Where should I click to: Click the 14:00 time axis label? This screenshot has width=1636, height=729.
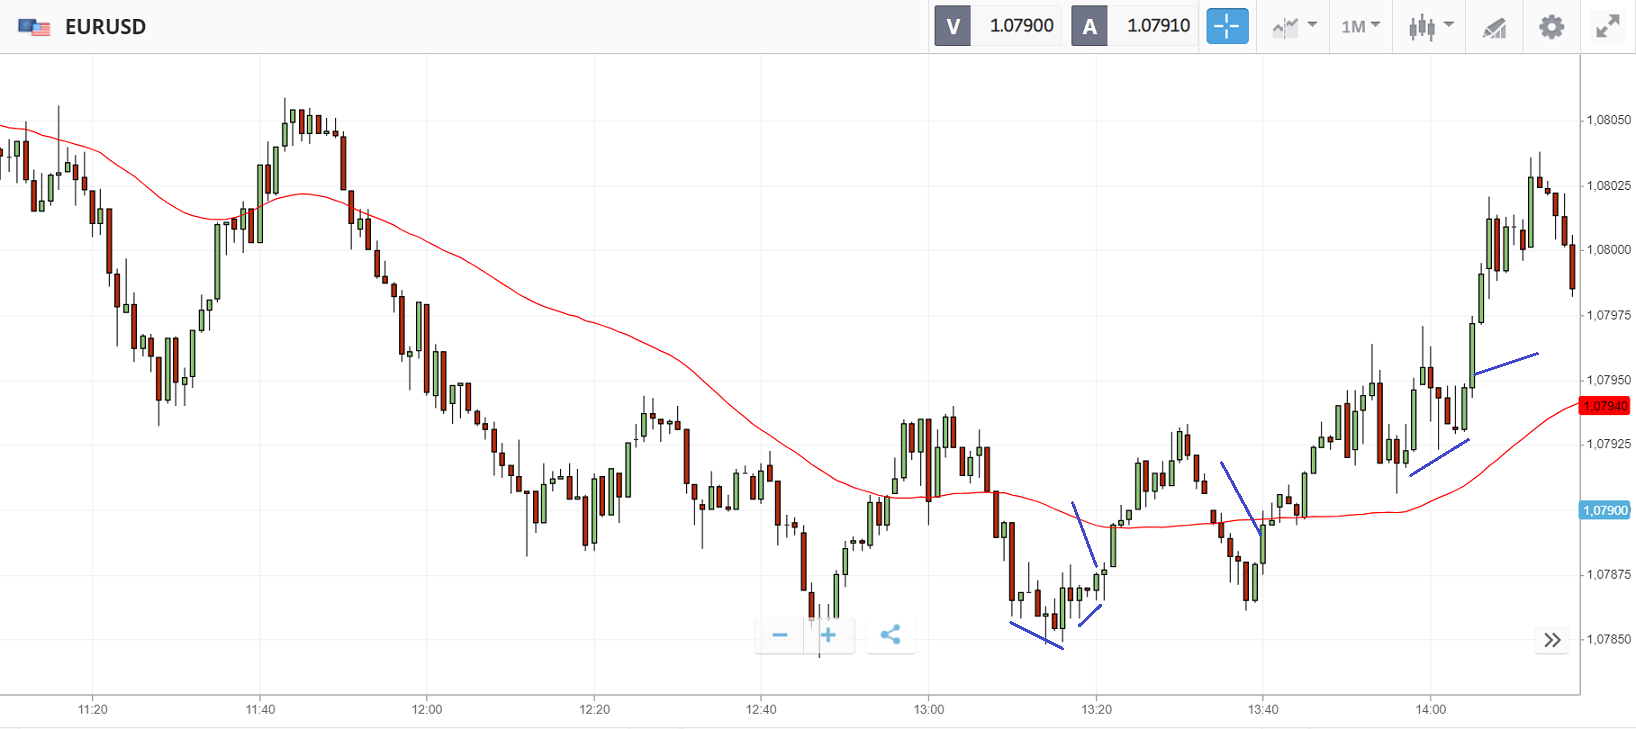1431,710
